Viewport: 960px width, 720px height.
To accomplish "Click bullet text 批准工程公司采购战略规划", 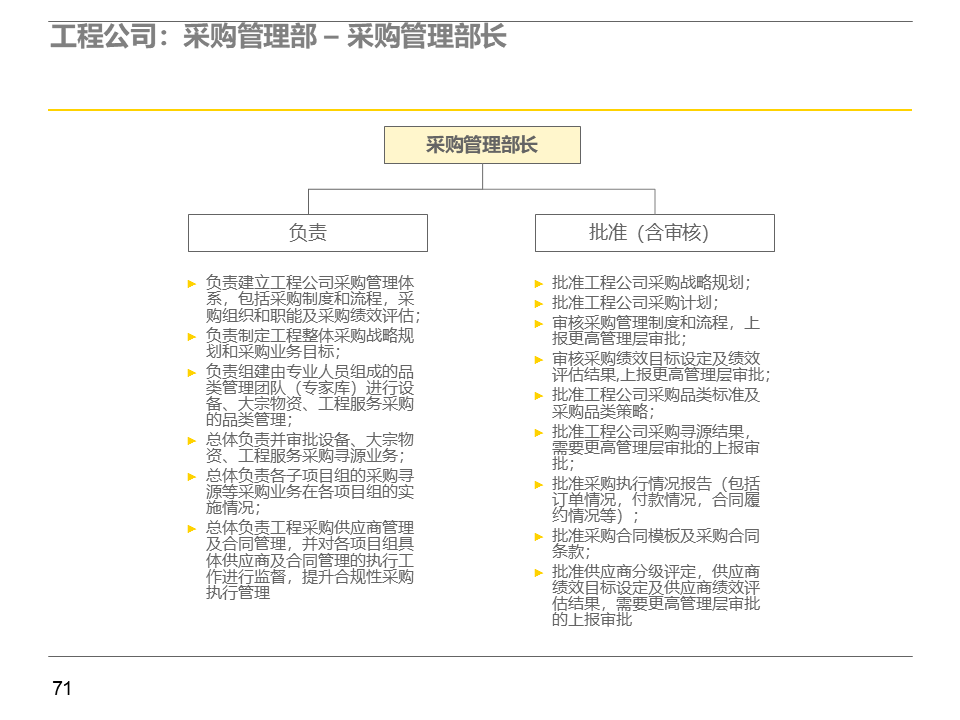I will click(x=651, y=283).
